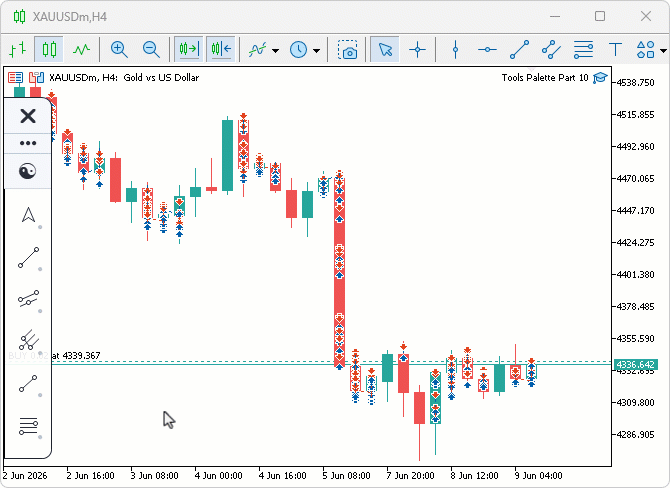Screen dimensions: 670x488
Task: Click the 4538.750 price axis label
Action: [x=635, y=82]
